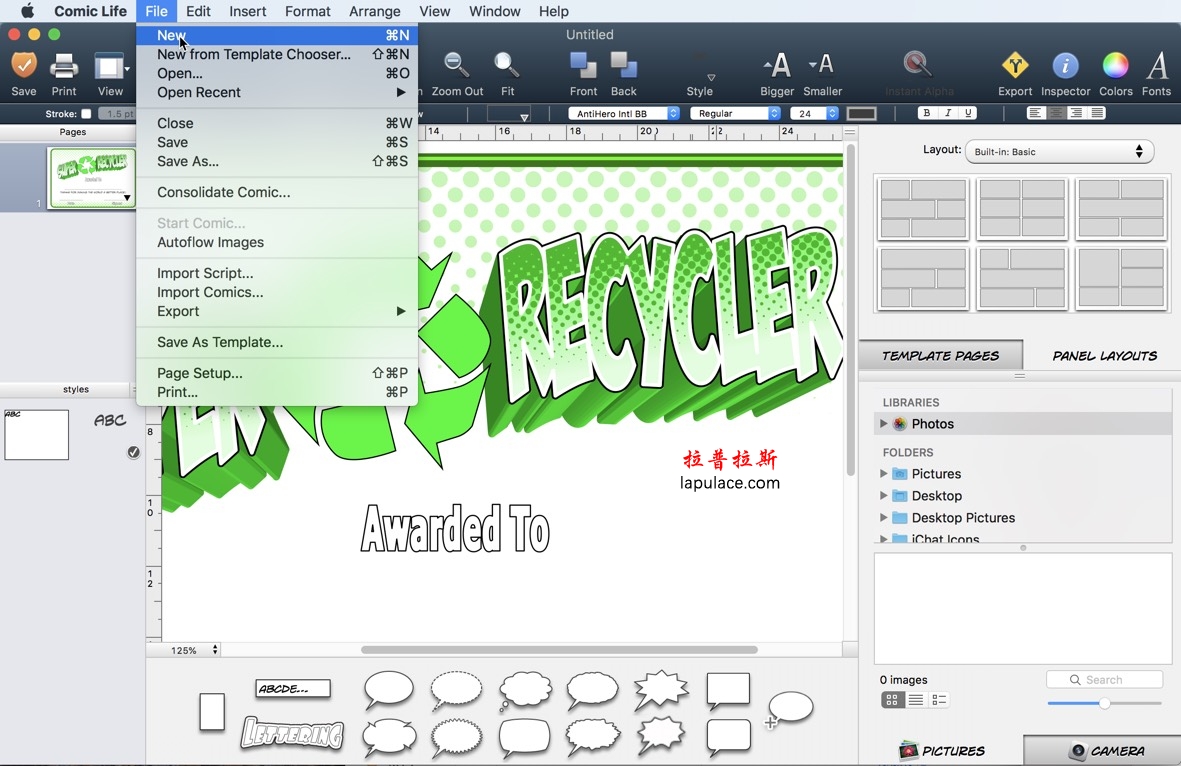Switch to Panel Layouts tab
The width and height of the screenshot is (1181, 766).
tap(1103, 356)
